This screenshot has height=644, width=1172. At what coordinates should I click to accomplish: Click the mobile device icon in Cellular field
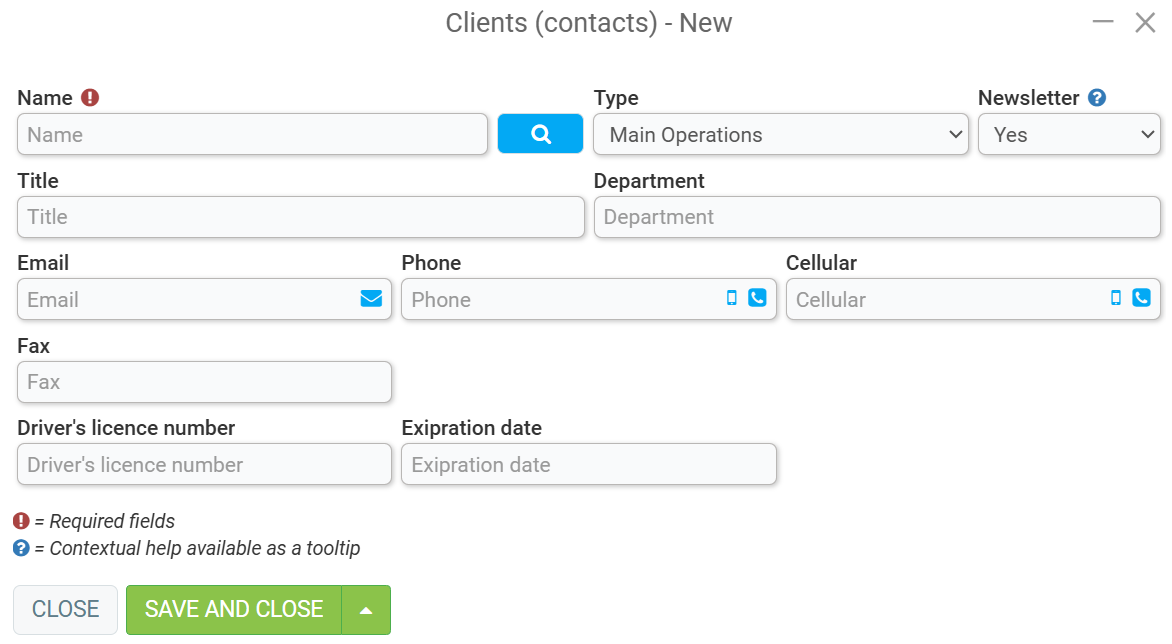1116,297
